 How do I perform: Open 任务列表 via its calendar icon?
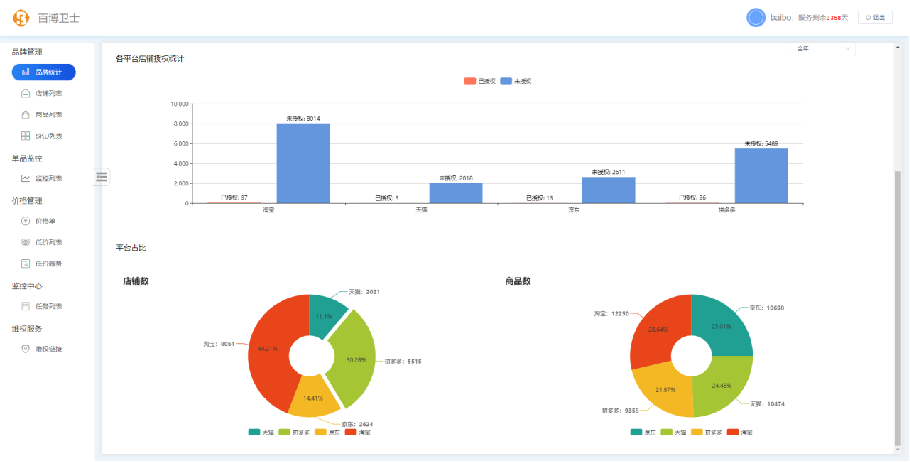tap(25, 306)
